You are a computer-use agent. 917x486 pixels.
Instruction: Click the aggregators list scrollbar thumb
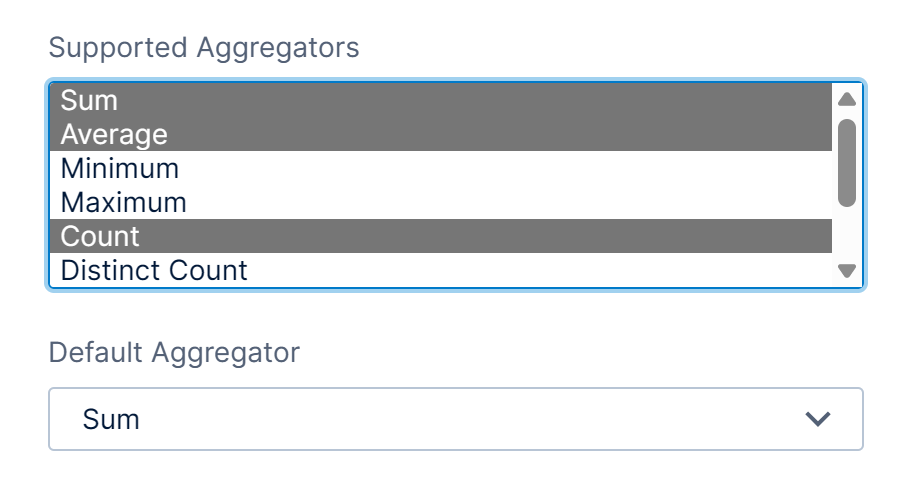click(x=846, y=162)
